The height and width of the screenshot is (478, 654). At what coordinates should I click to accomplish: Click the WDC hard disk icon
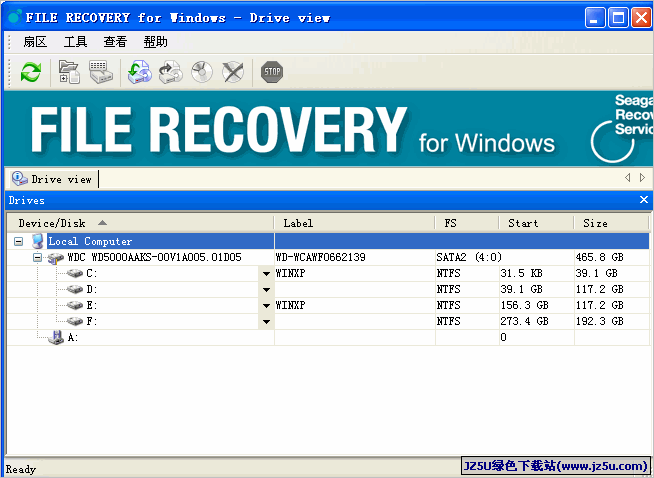pos(55,258)
